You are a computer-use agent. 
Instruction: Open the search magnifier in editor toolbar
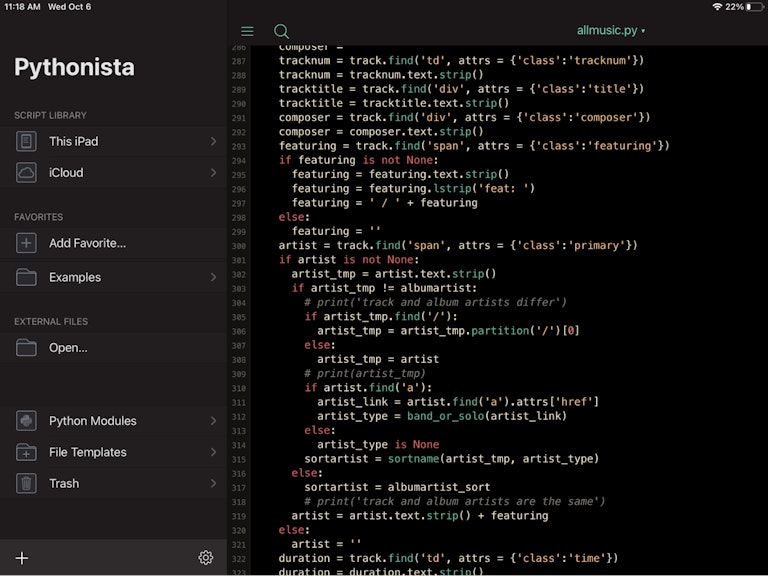tap(281, 31)
